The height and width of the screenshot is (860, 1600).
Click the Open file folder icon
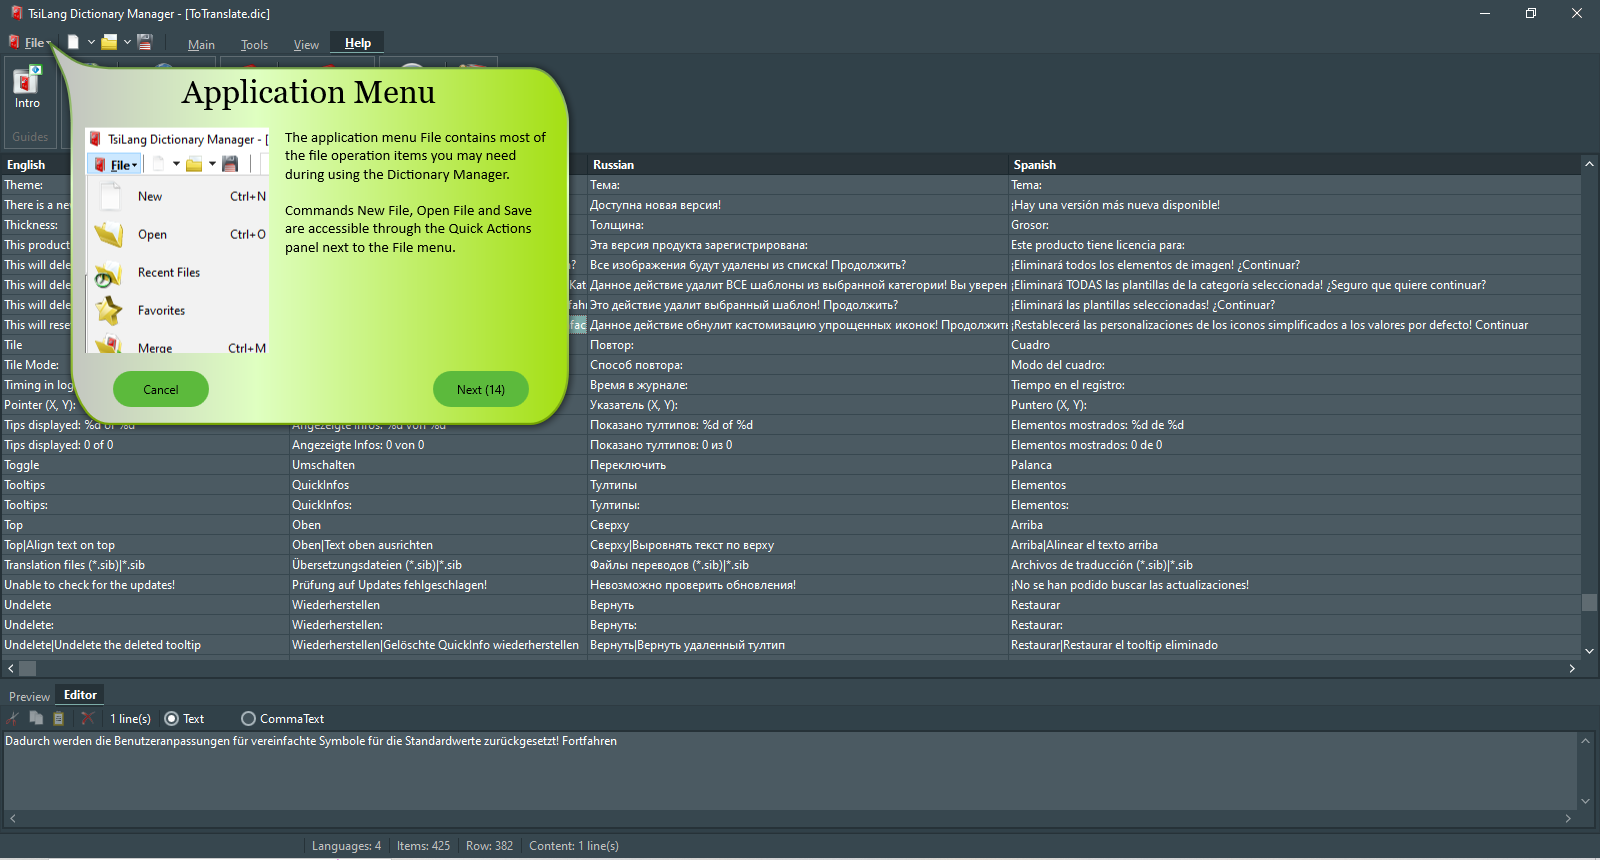click(x=109, y=42)
